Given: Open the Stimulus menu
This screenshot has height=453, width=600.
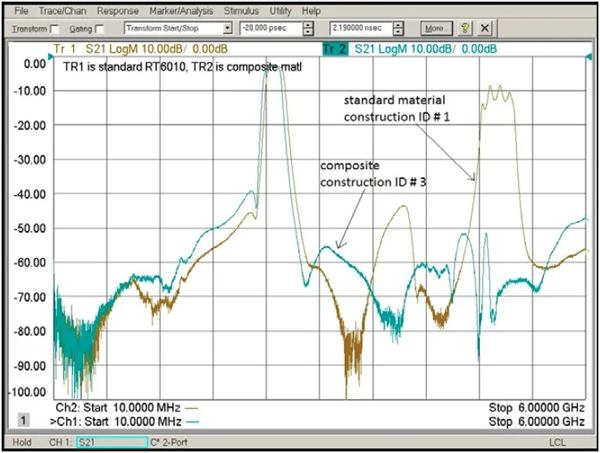Looking at the screenshot, I should click(241, 11).
